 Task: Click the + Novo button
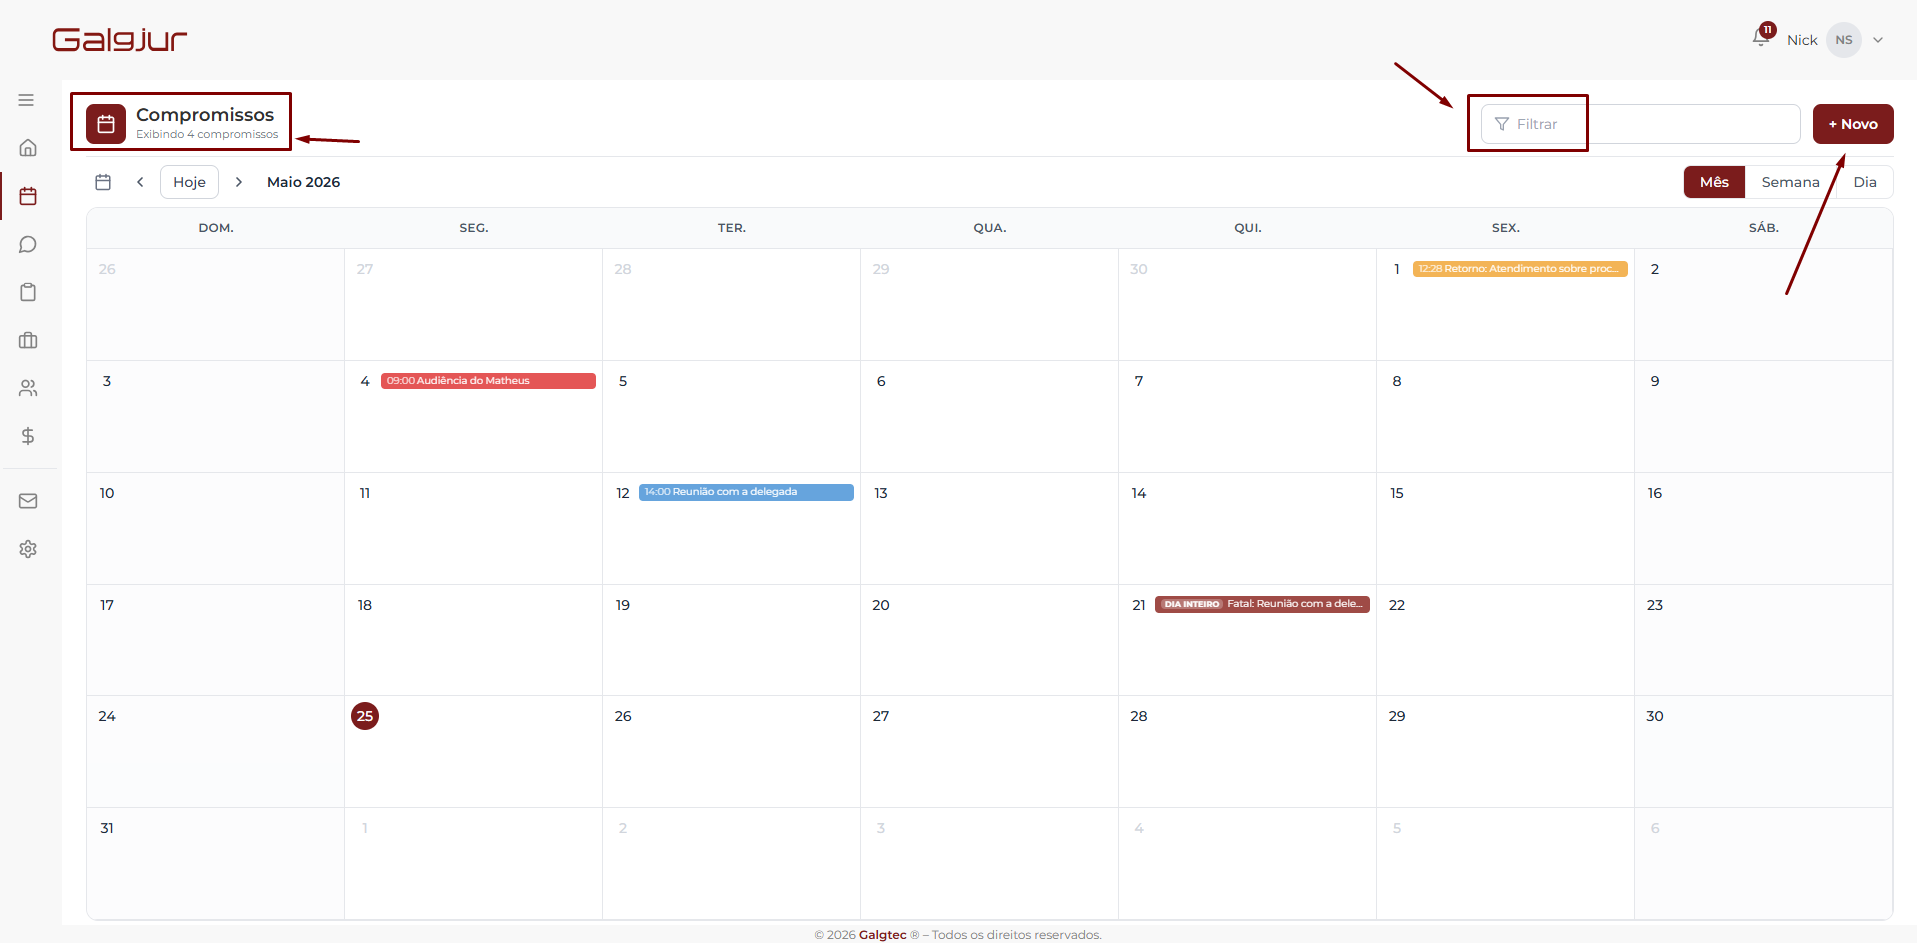(x=1853, y=124)
